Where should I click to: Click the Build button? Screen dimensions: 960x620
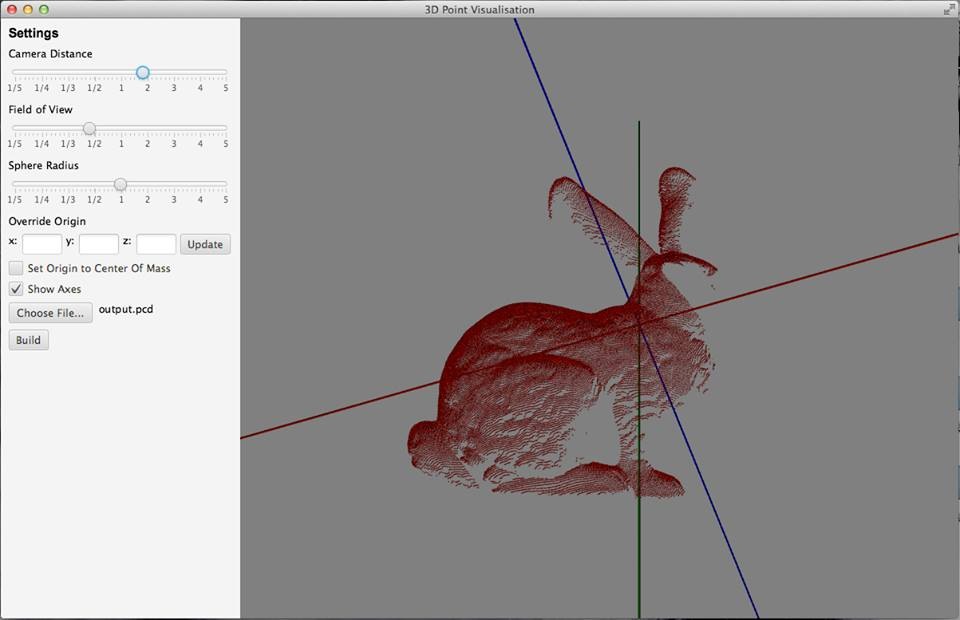click(28, 340)
